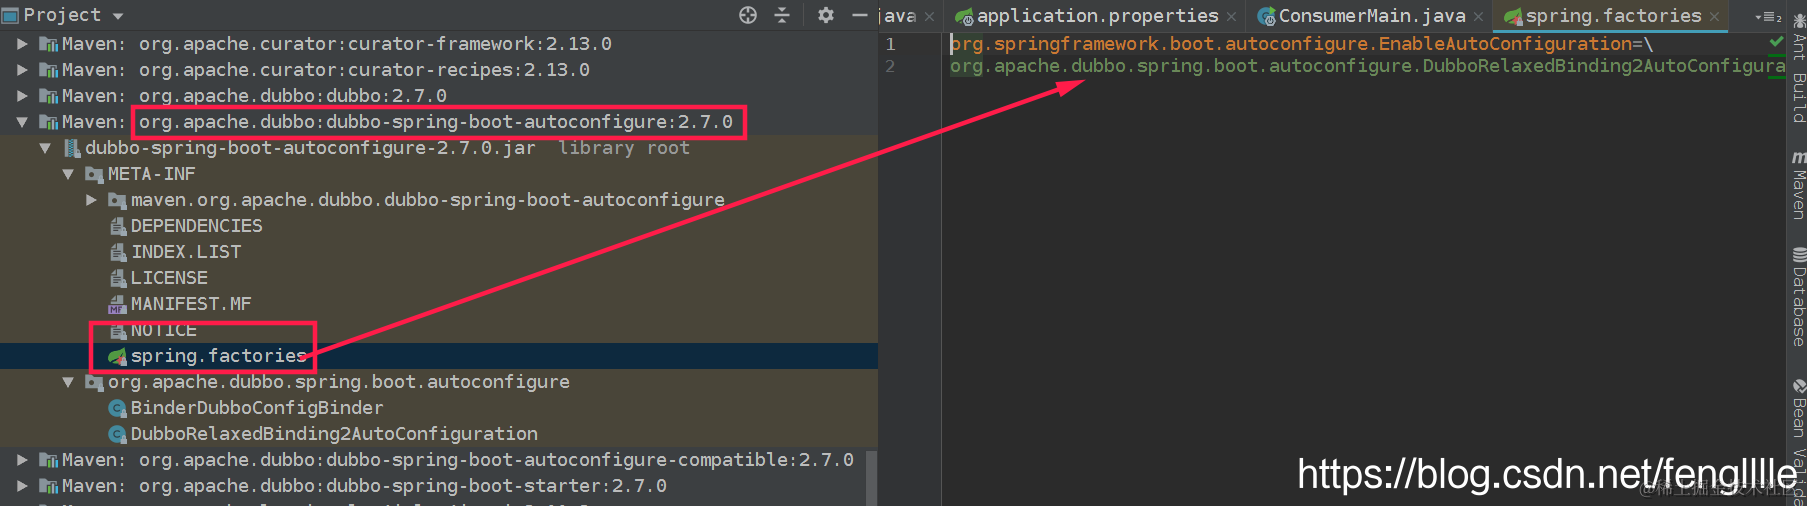Click DubboRelaxedBinding2AutoConfiguration class icon
This screenshot has width=1807, height=506.
click(x=118, y=434)
